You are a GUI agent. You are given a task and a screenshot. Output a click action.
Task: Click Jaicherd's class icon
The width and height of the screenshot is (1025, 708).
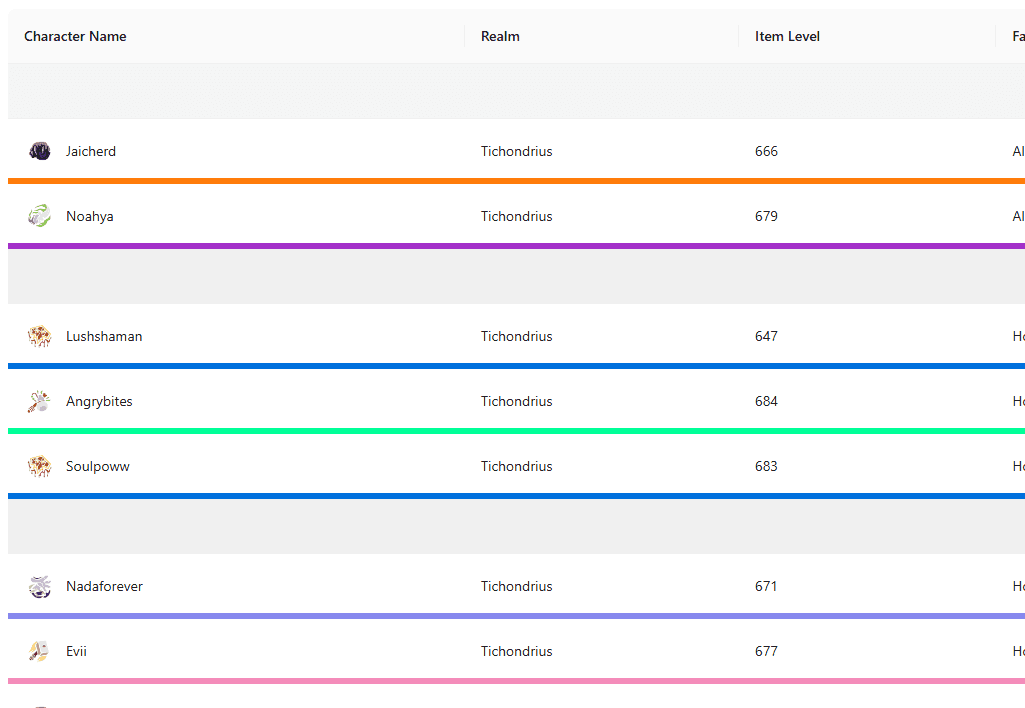coord(40,151)
